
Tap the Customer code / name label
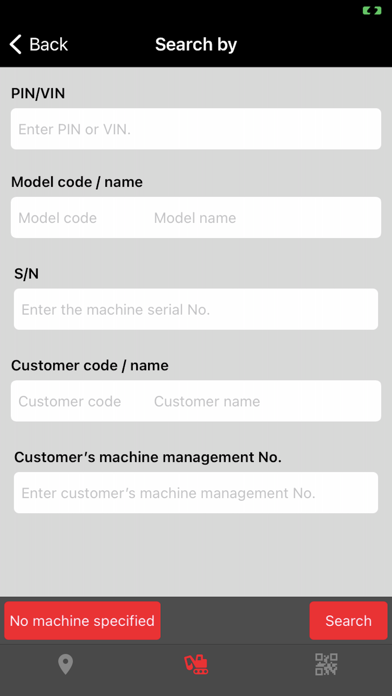tap(90, 365)
